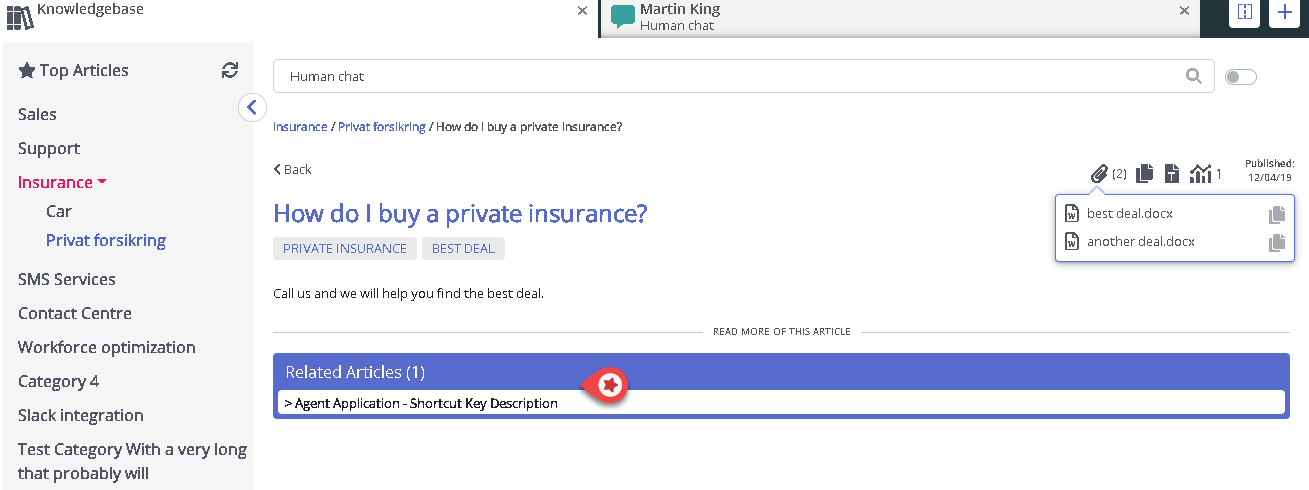The image size is (1309, 490).
Task: Copy the best deal.docx attachment
Action: (1276, 214)
